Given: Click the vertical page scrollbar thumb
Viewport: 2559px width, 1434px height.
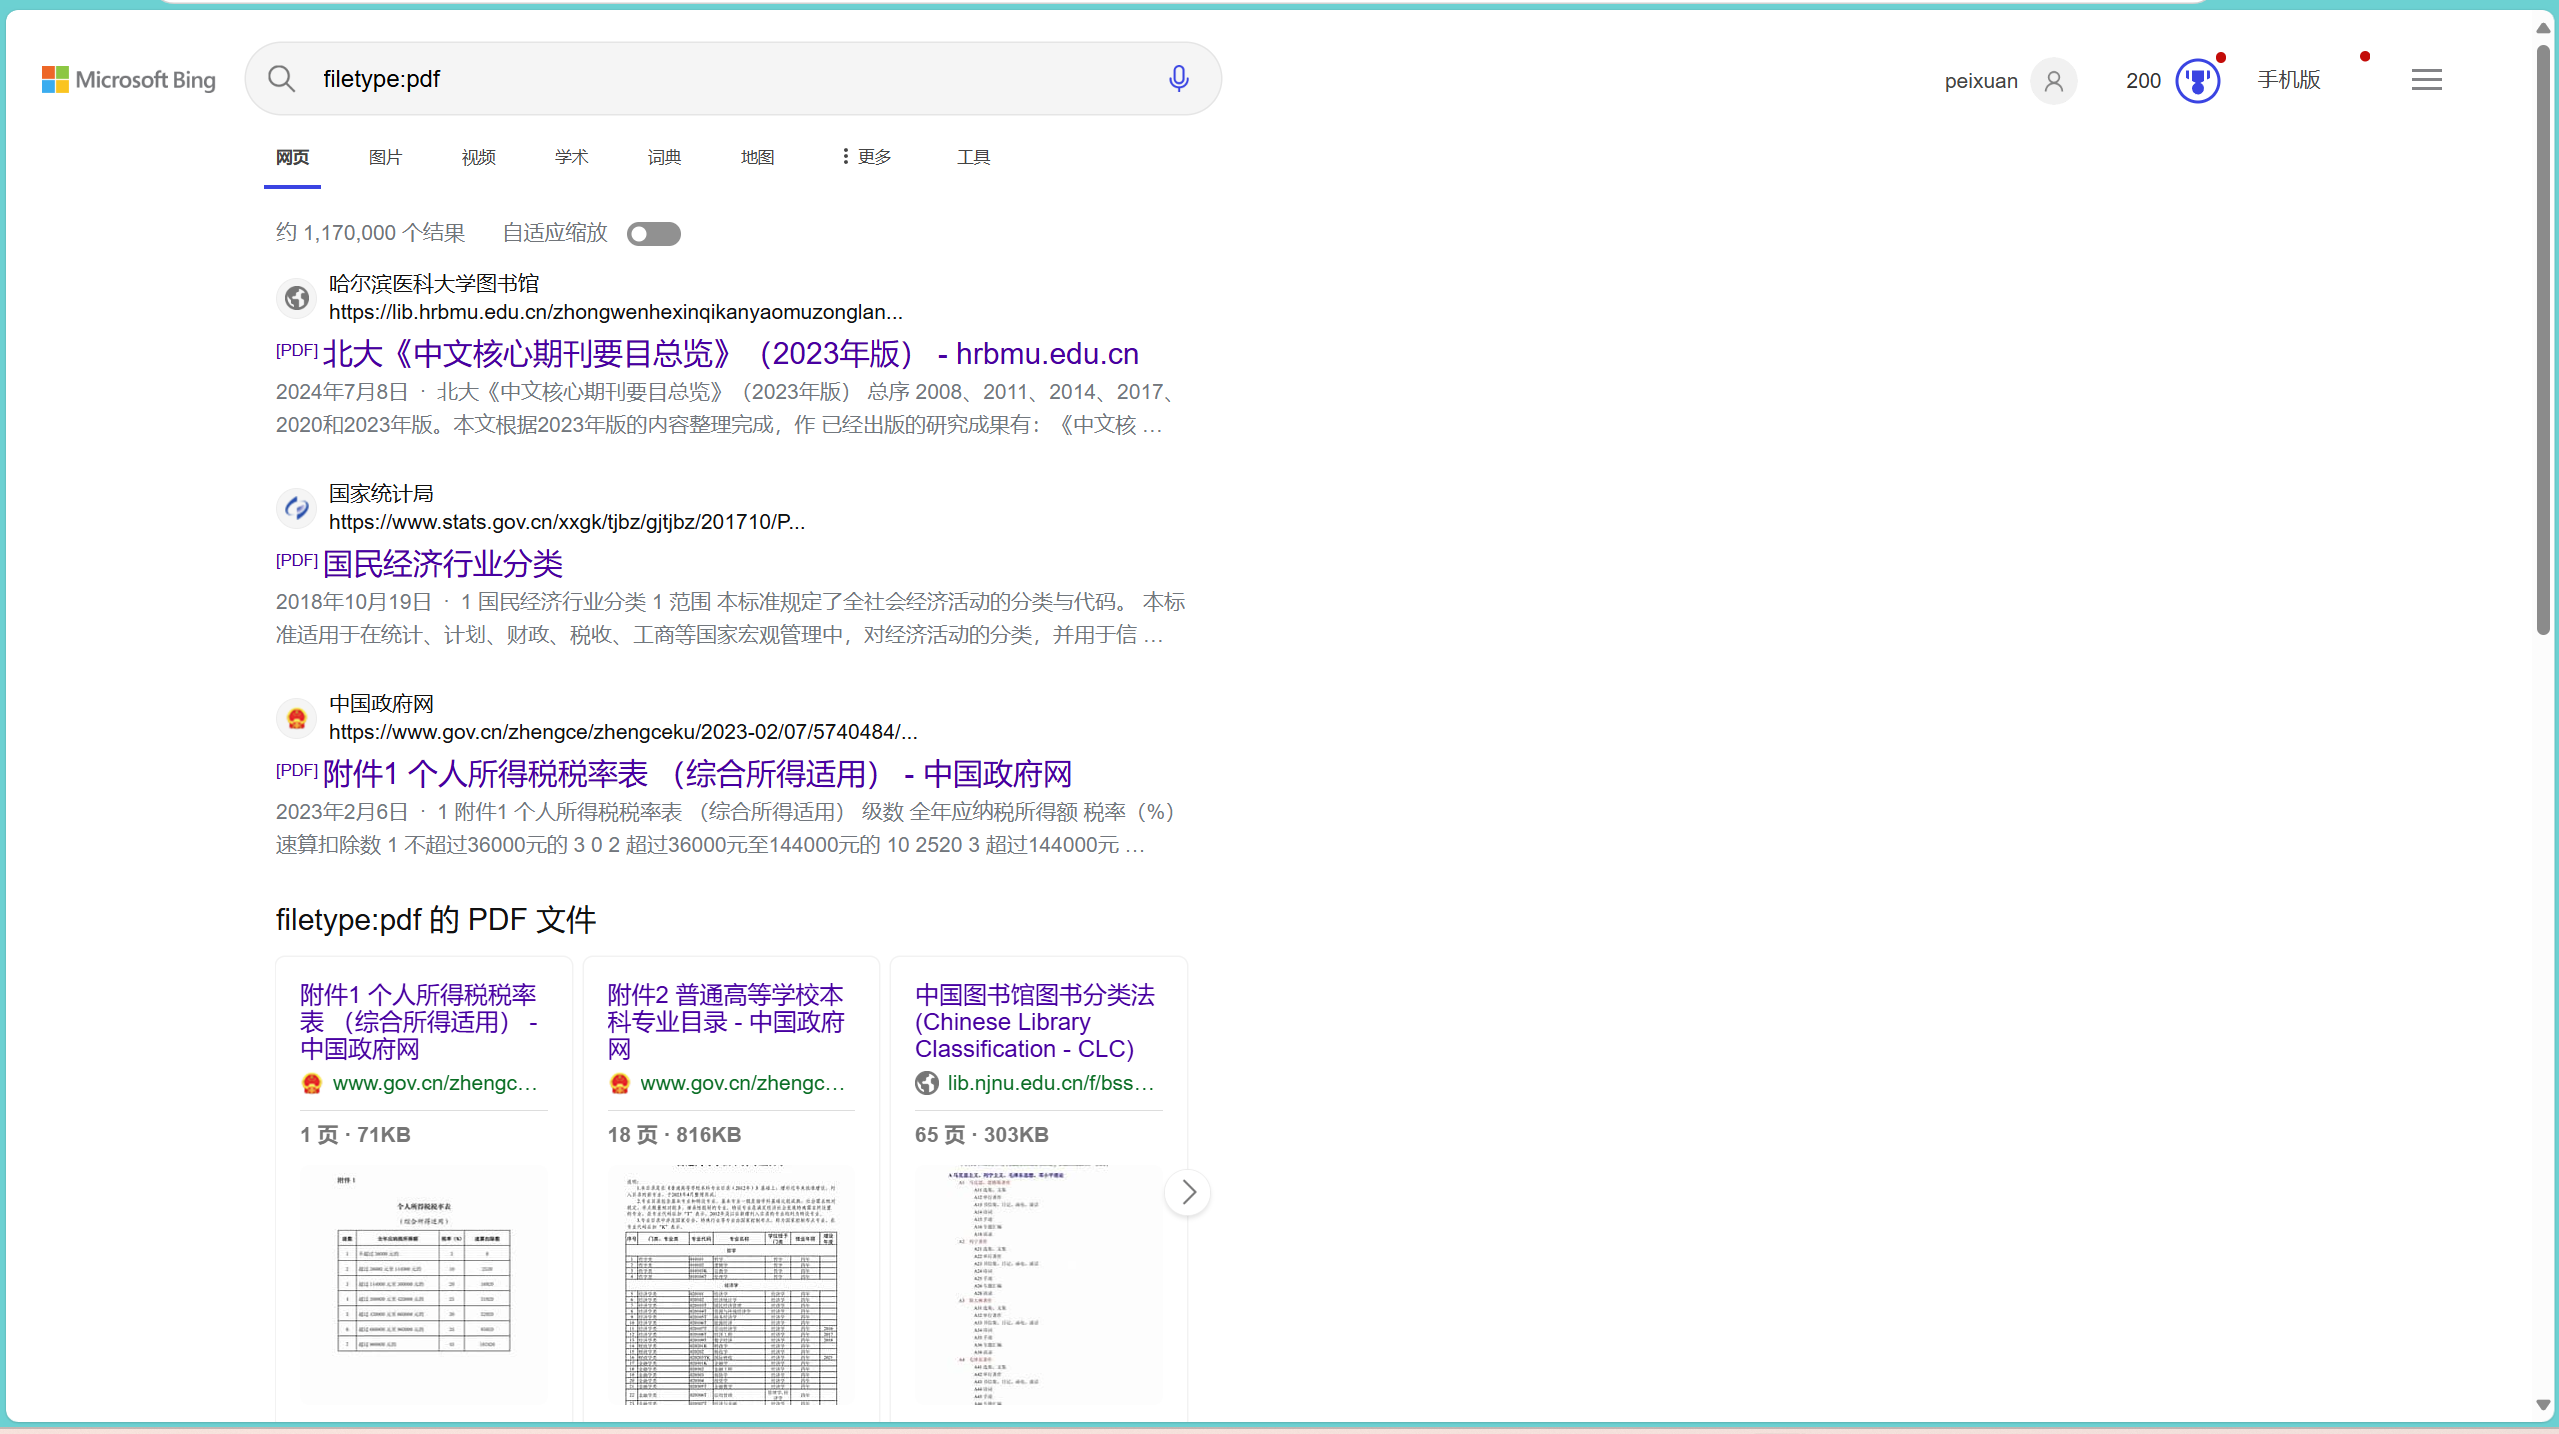Looking at the screenshot, I should (x=2544, y=340).
